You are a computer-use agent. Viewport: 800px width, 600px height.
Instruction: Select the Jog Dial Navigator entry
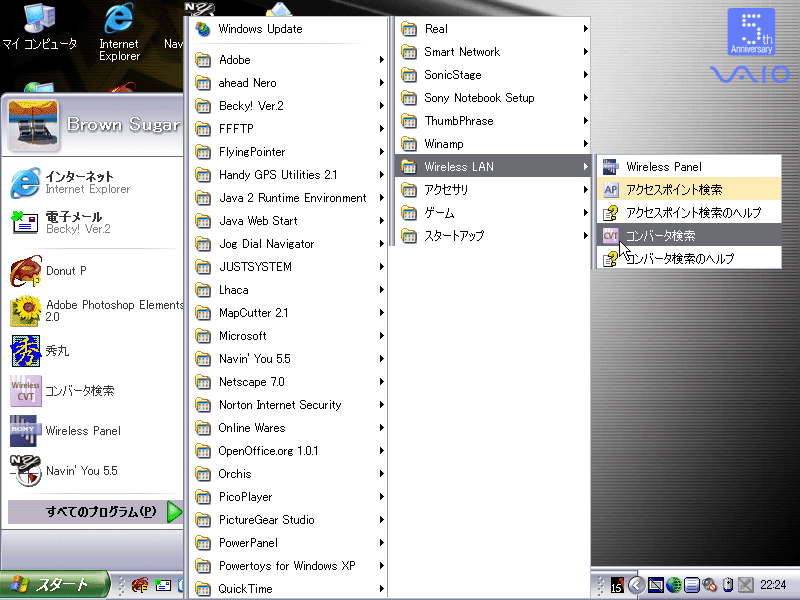click(289, 244)
